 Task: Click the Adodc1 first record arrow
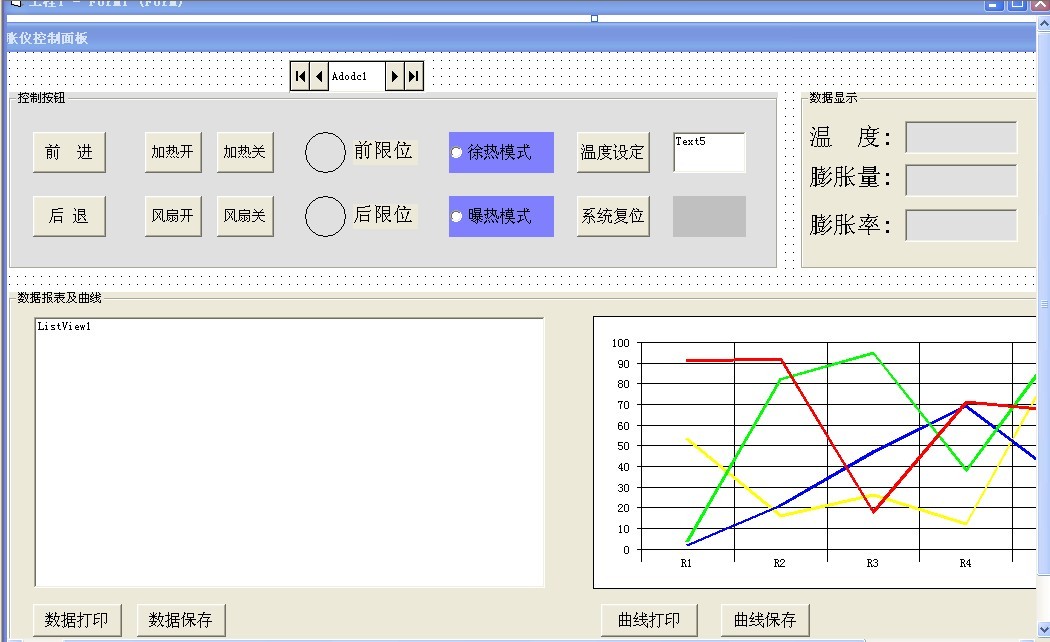[300, 76]
